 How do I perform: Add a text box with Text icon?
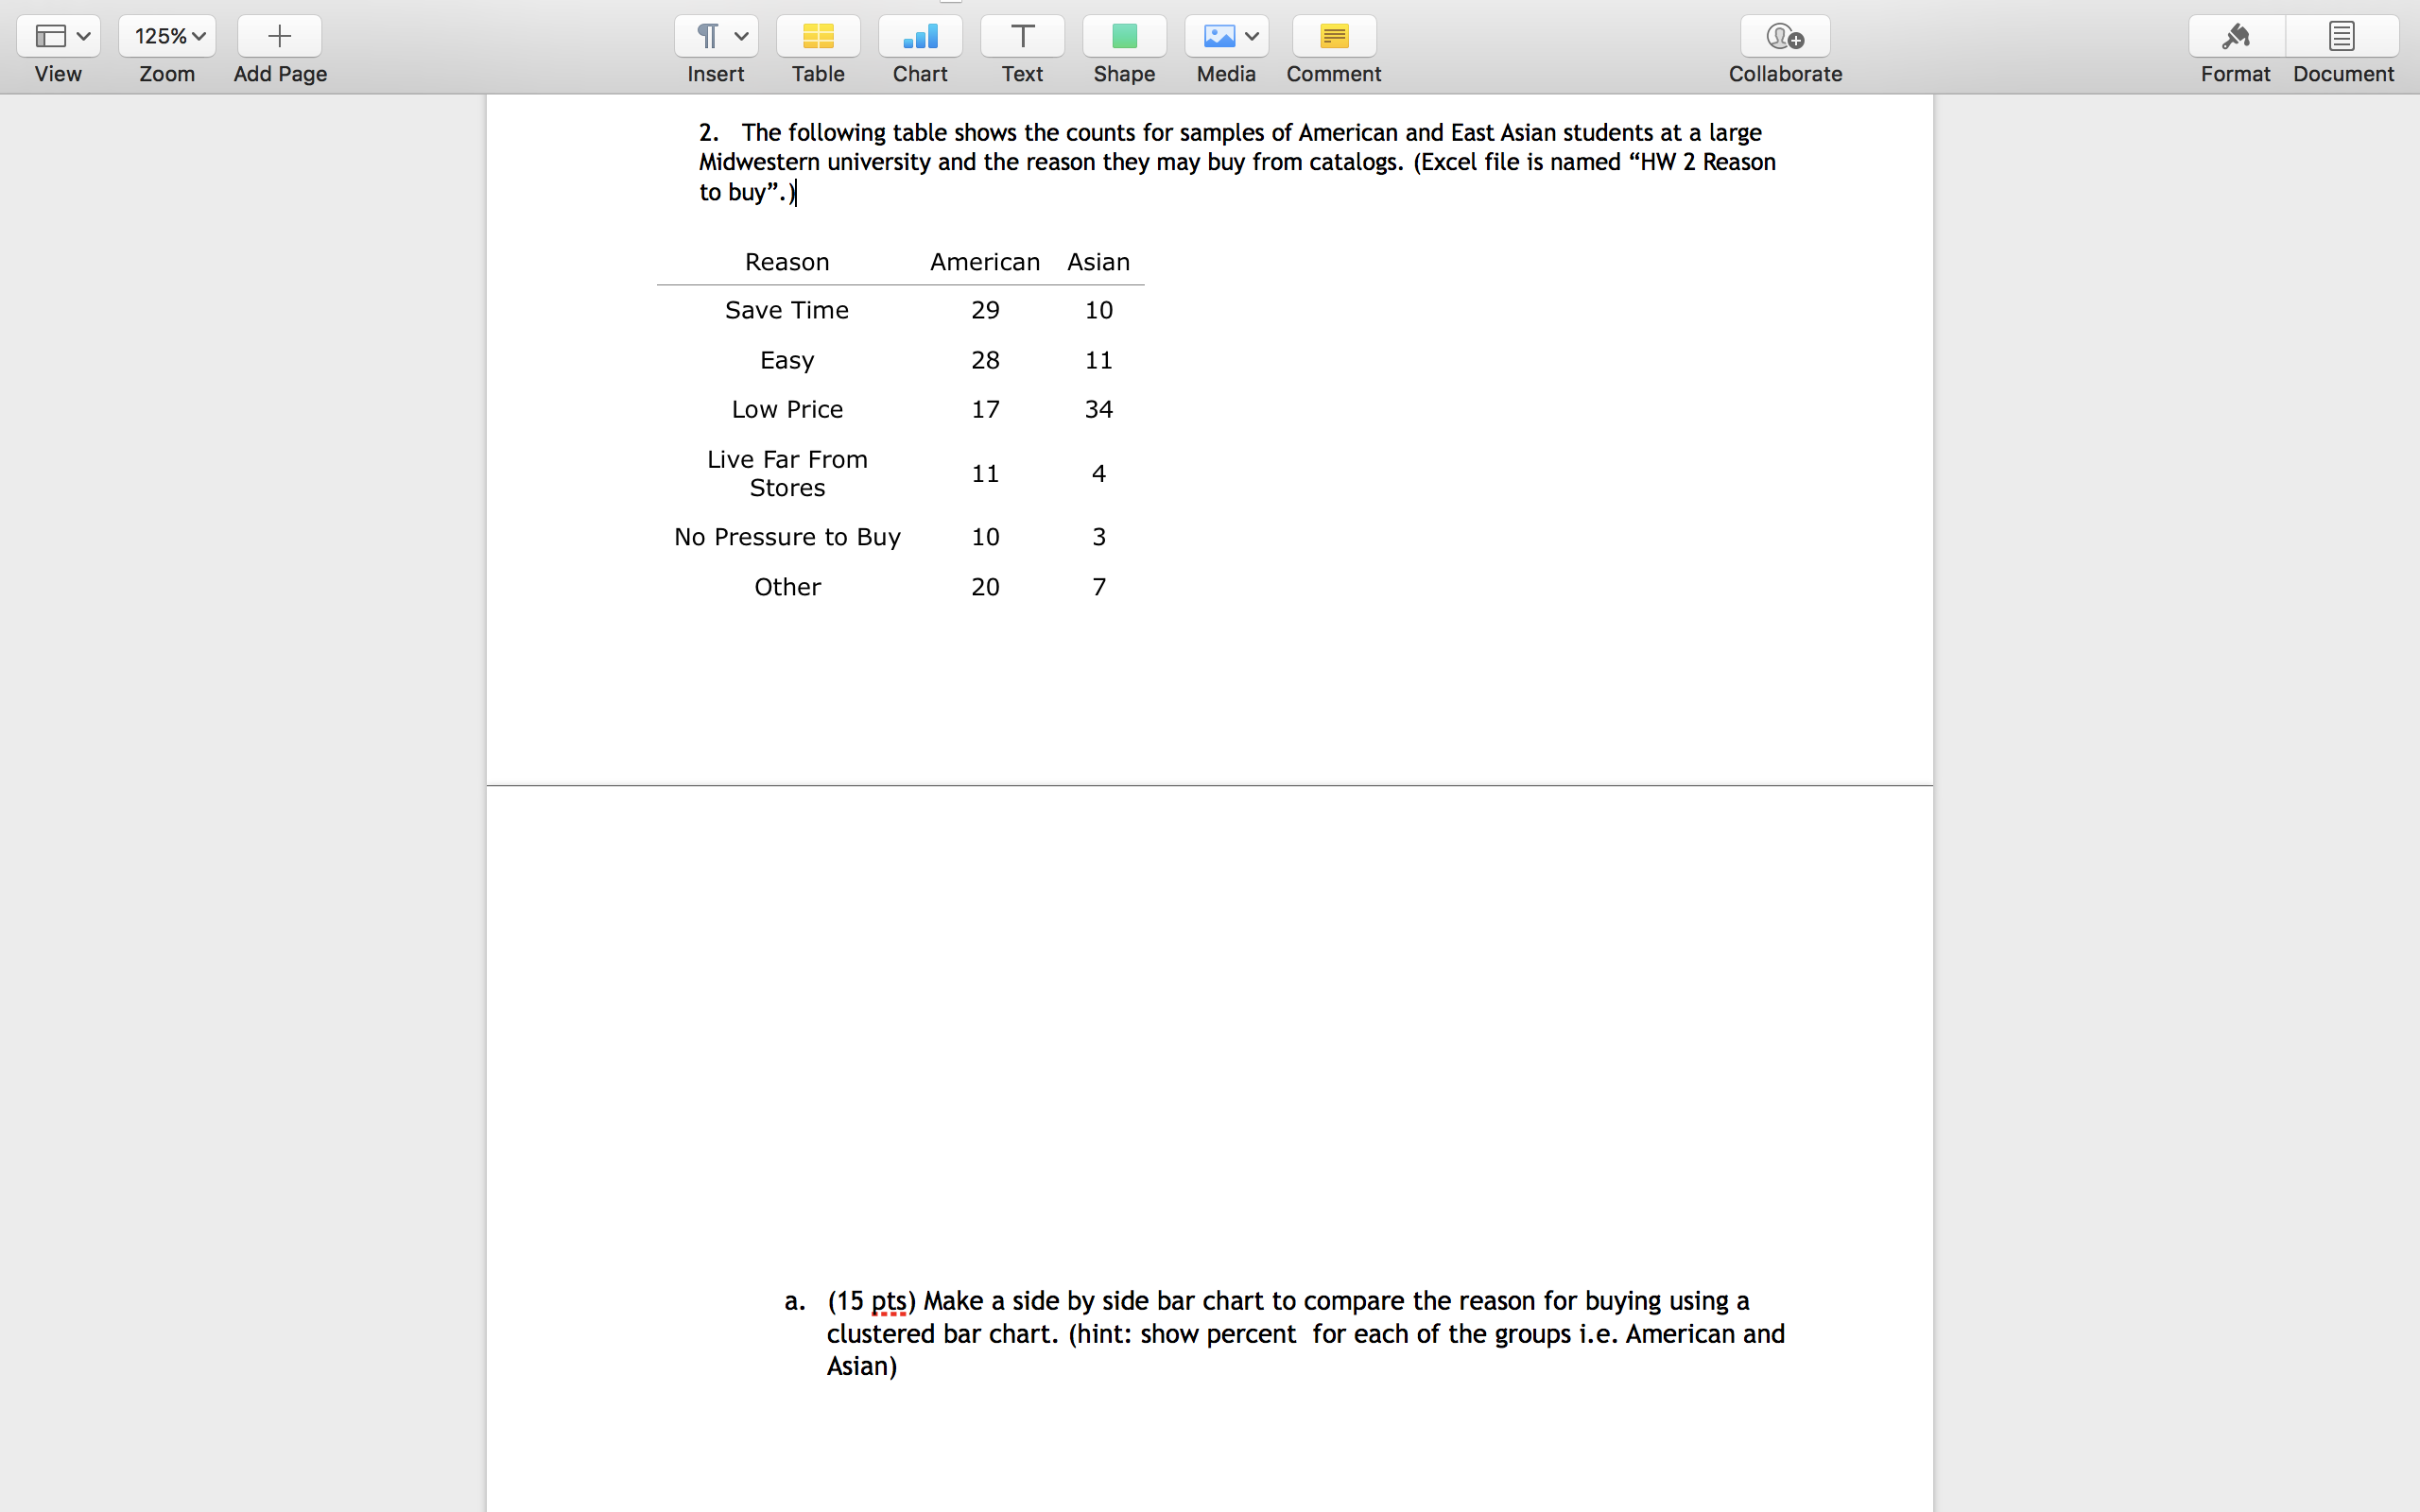tap(1022, 37)
